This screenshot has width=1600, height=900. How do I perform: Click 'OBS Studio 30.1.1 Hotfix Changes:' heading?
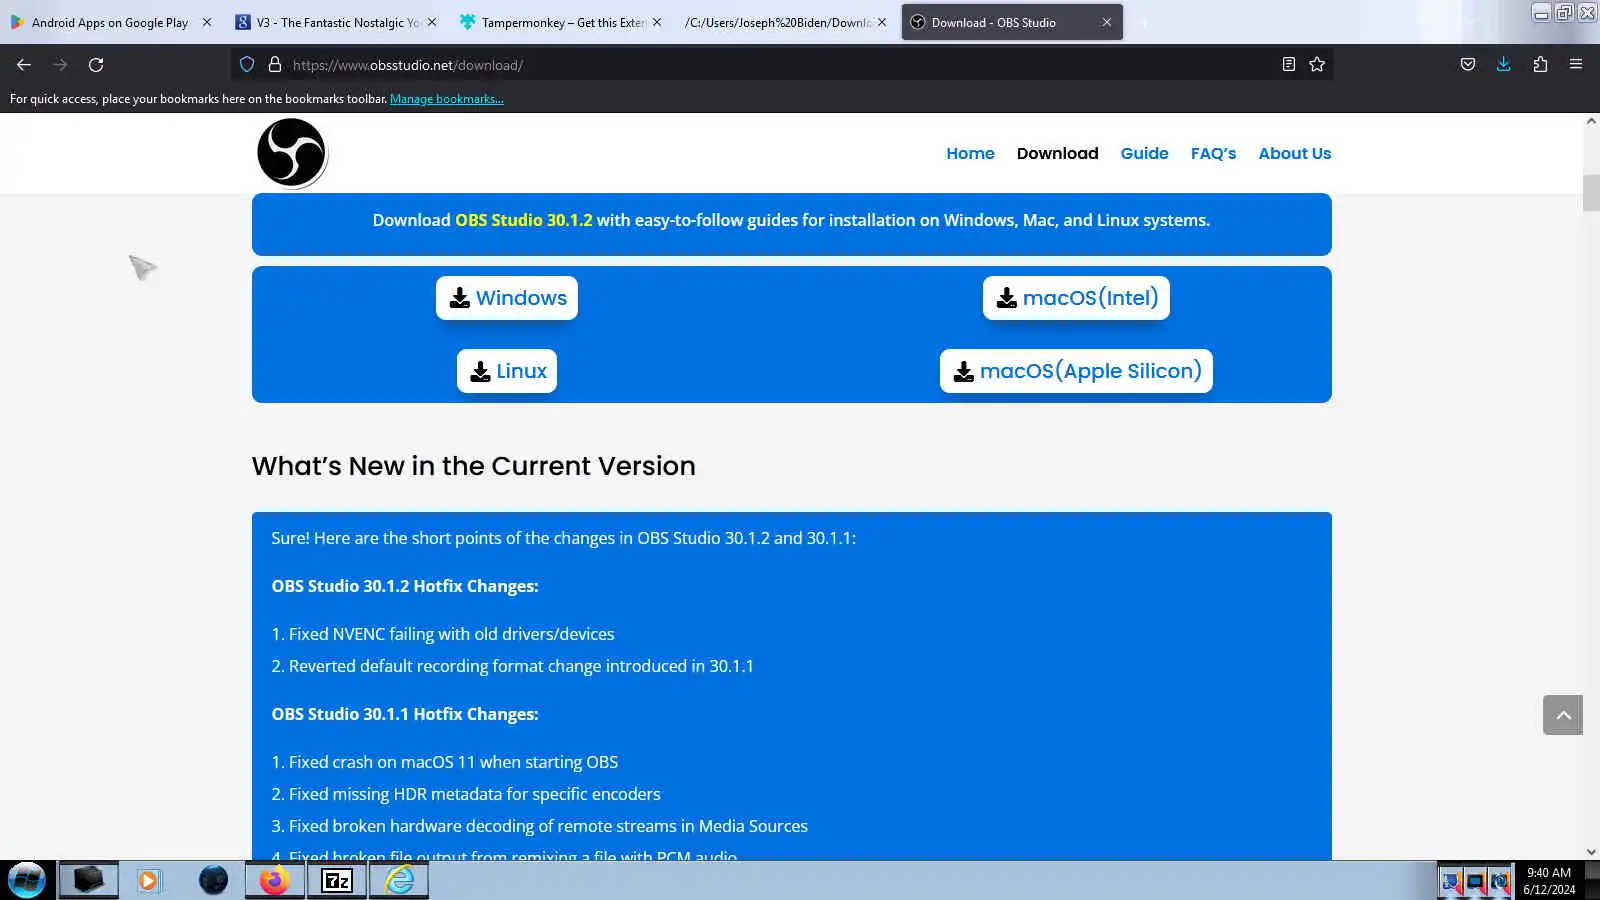(405, 714)
